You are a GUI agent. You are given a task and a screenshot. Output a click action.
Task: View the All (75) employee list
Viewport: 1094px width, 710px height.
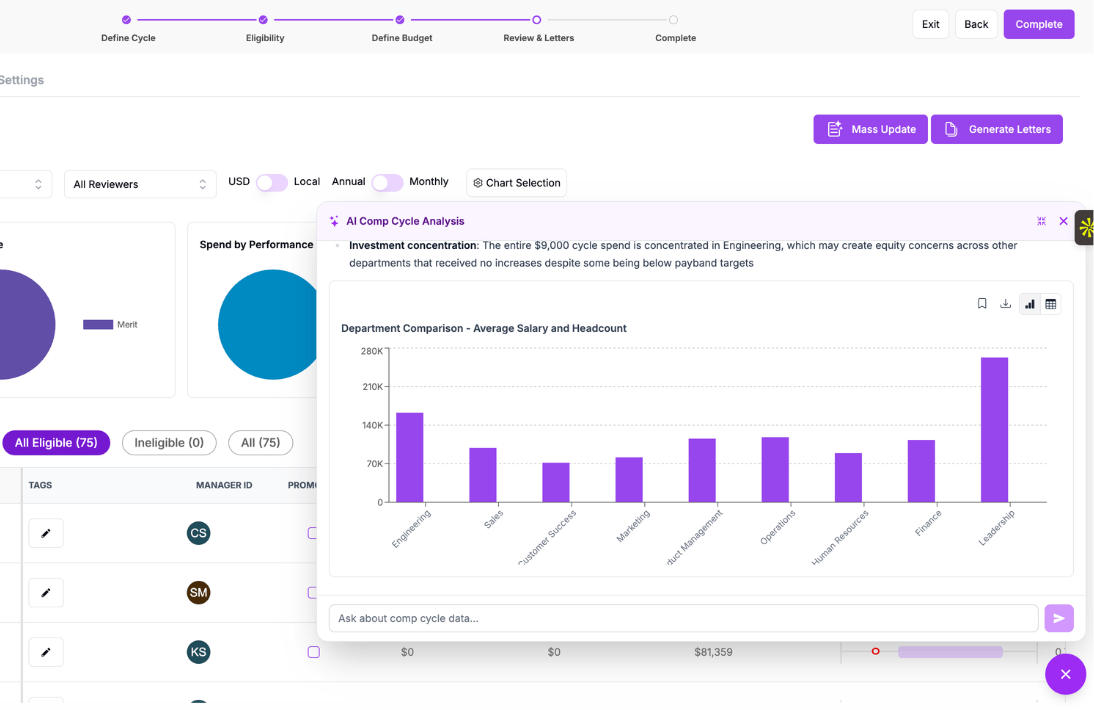pos(260,442)
